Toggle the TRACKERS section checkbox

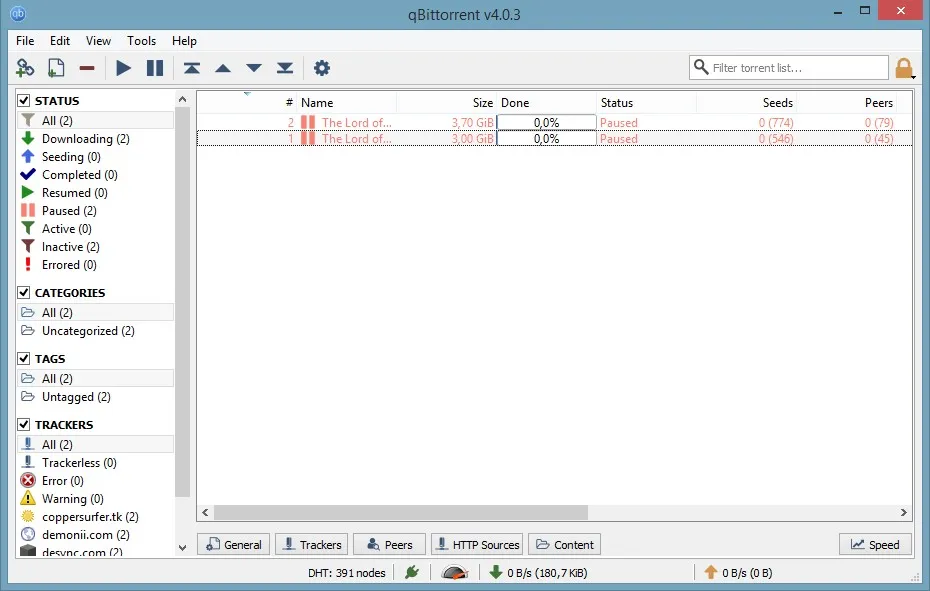coord(24,424)
